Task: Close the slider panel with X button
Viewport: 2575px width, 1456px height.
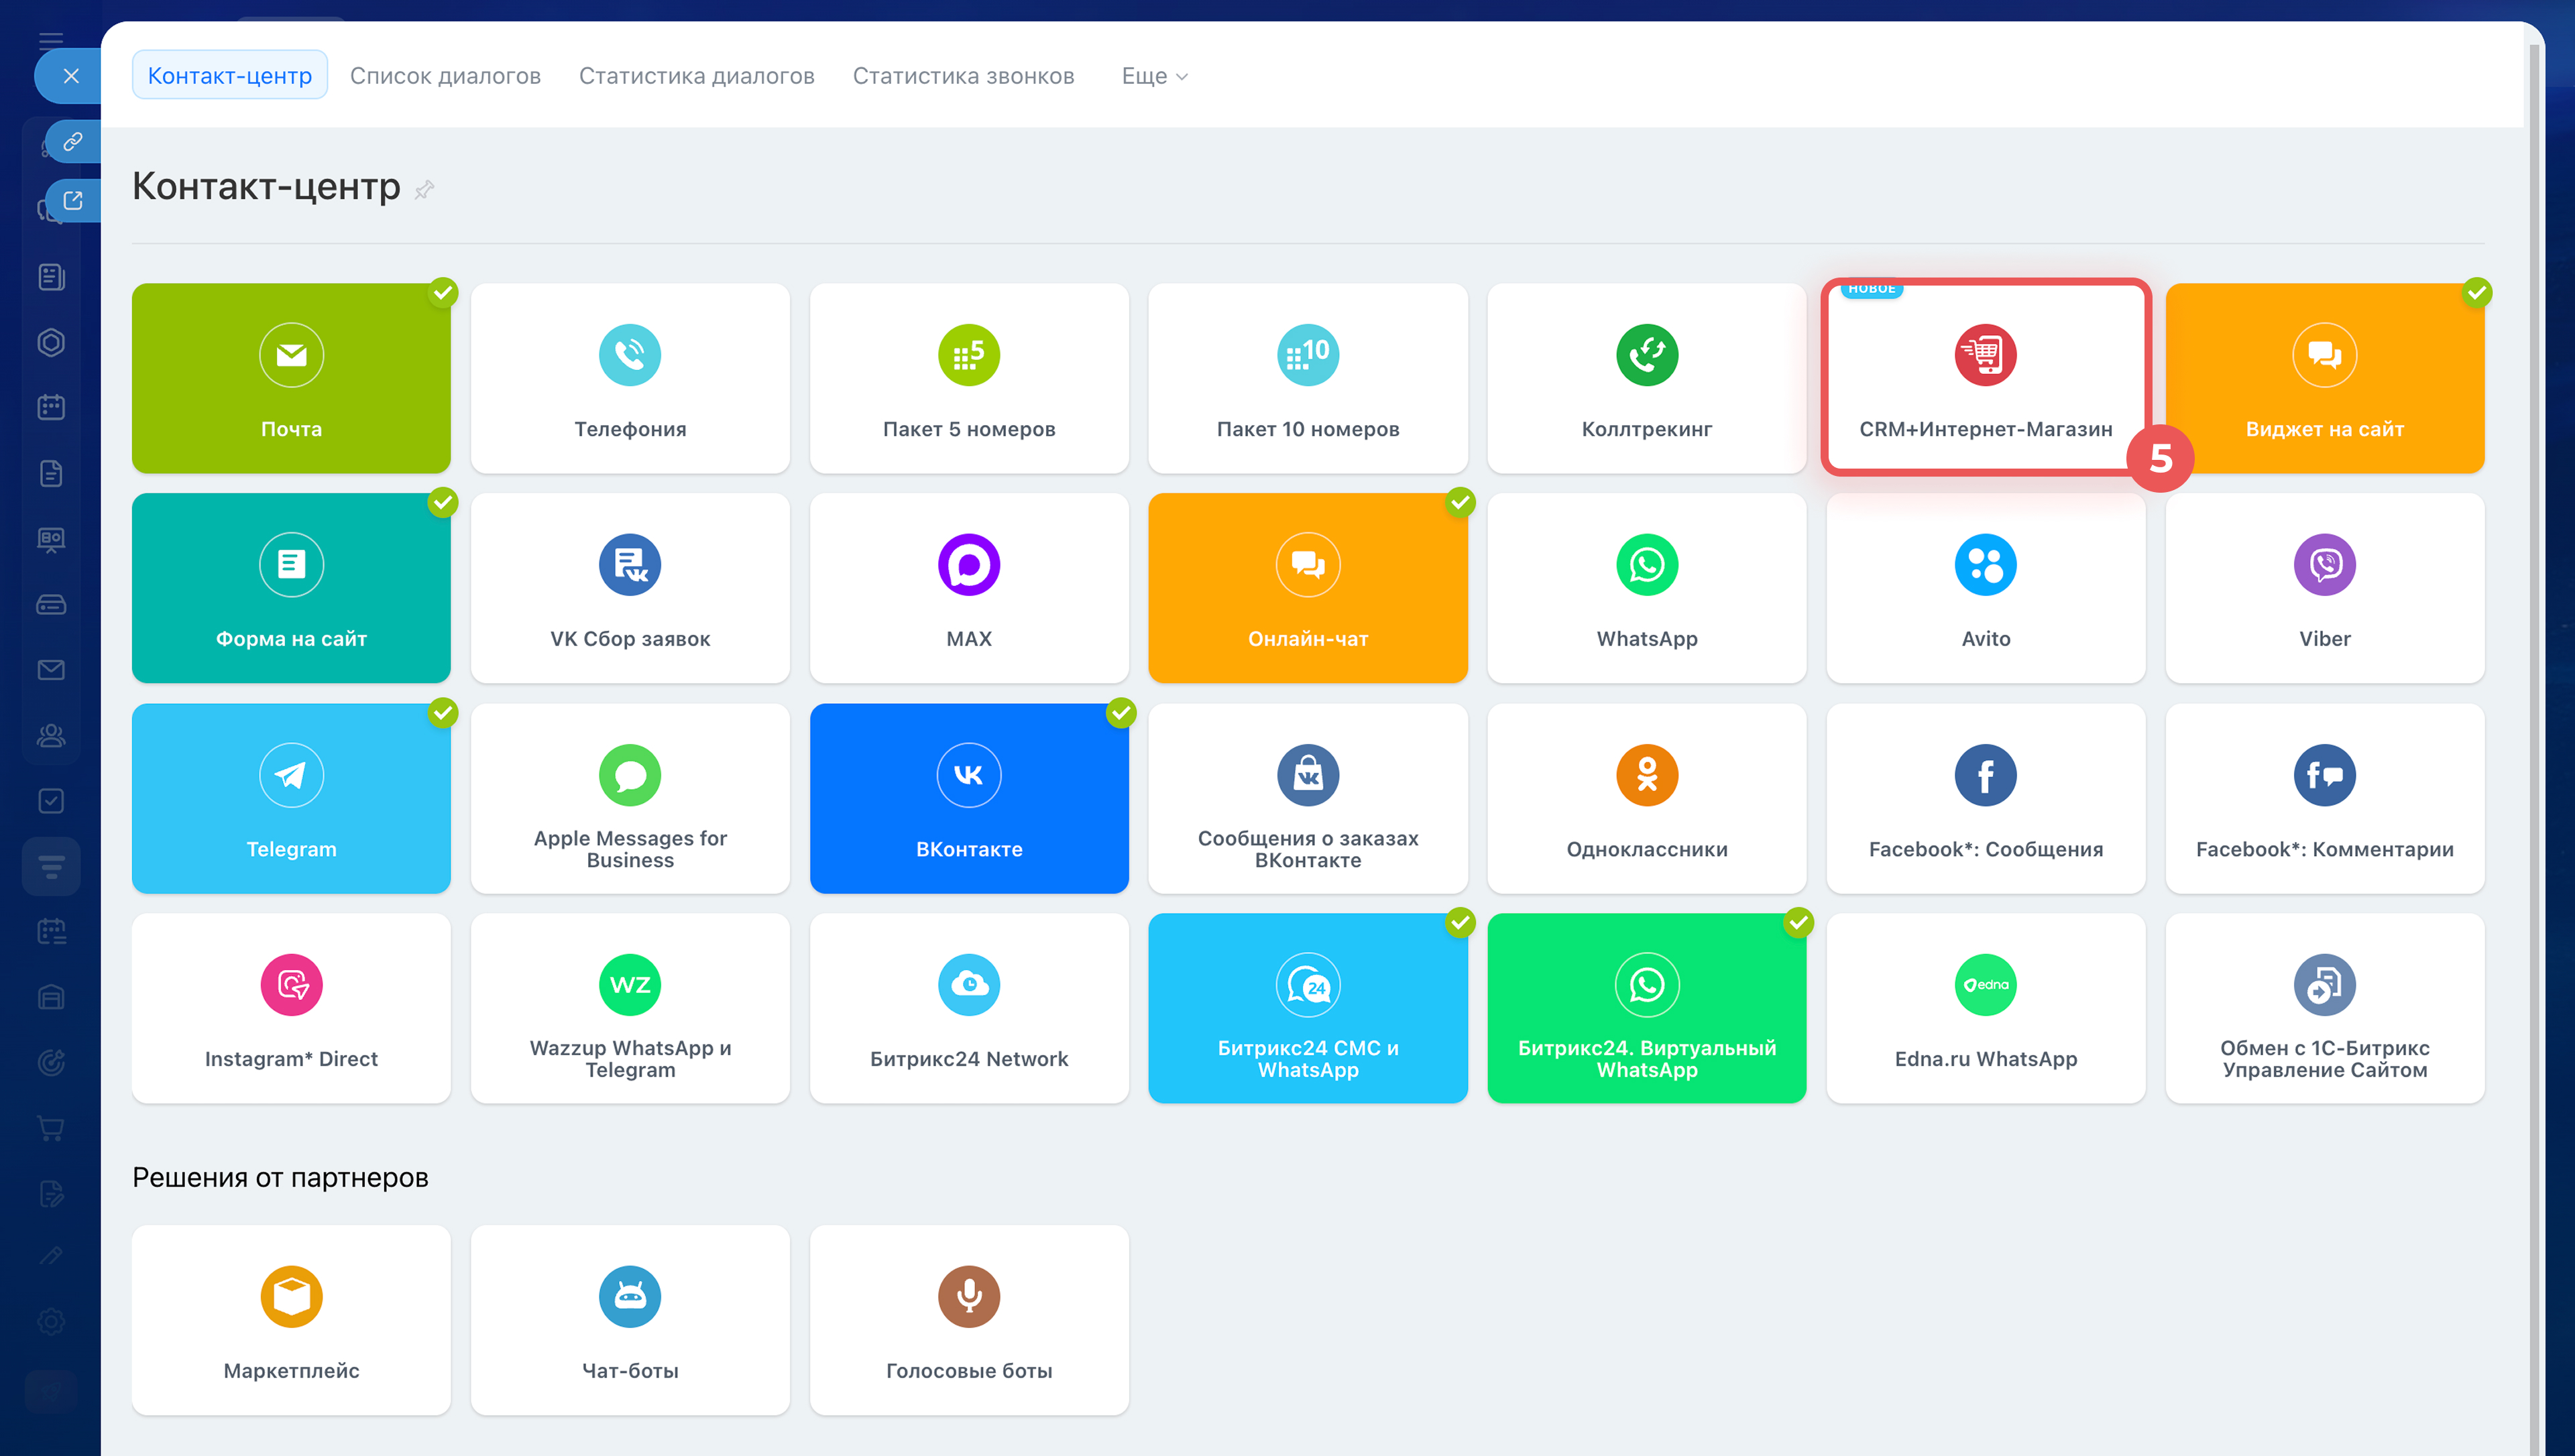Action: pos(71,76)
